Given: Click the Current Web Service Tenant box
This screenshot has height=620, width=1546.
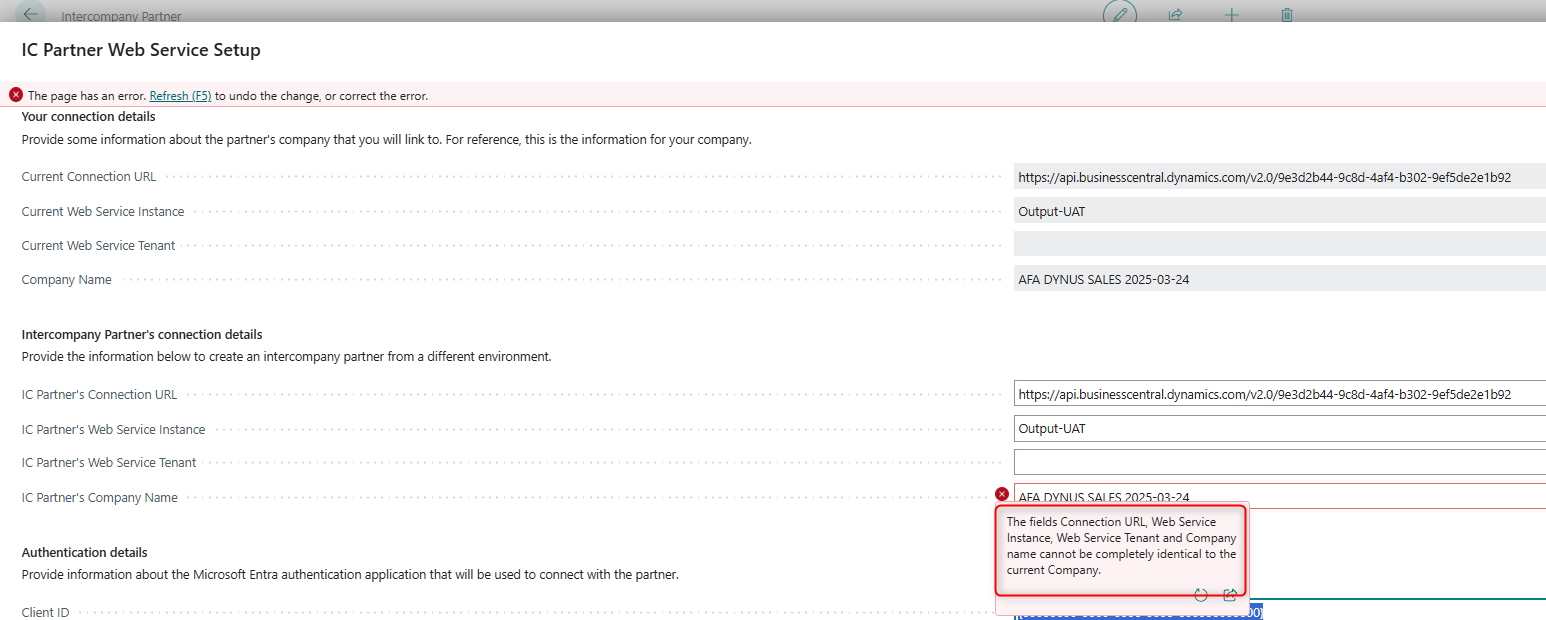Looking at the screenshot, I should 1278,245.
